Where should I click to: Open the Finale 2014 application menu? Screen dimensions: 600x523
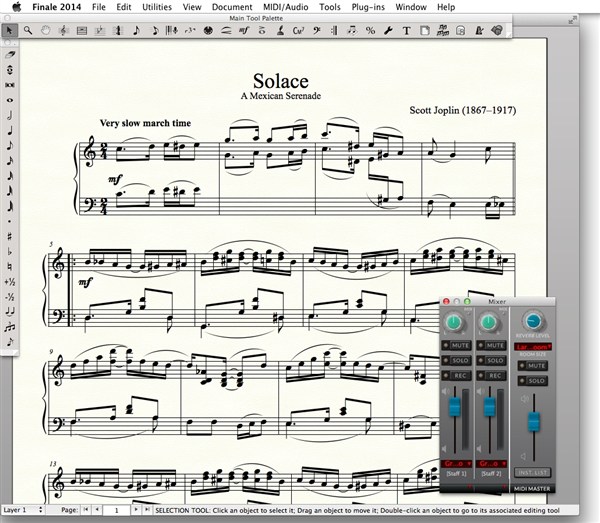[57, 7]
